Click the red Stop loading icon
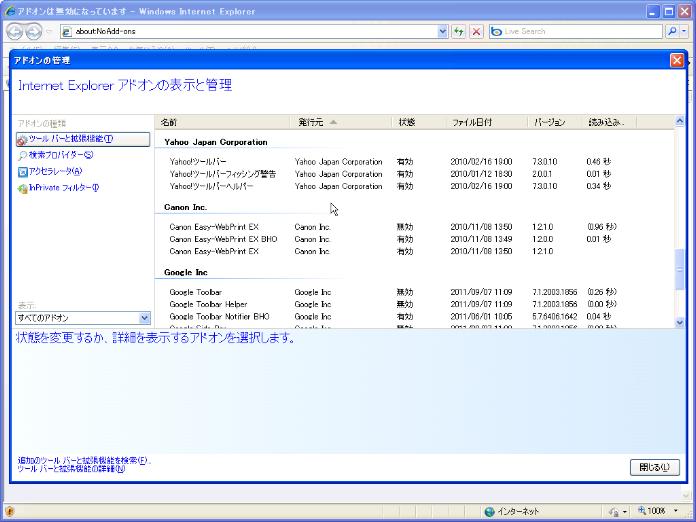Viewport: 696px width, 522px height. click(x=476, y=32)
